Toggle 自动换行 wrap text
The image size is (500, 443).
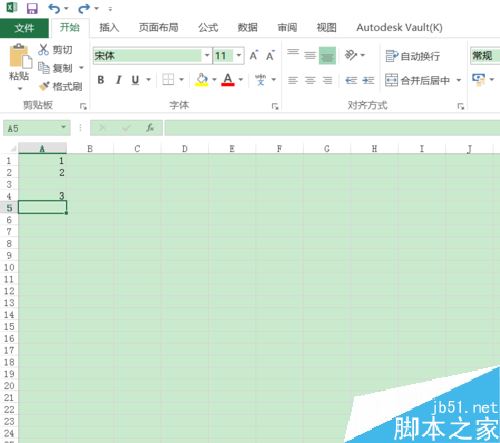(x=413, y=56)
